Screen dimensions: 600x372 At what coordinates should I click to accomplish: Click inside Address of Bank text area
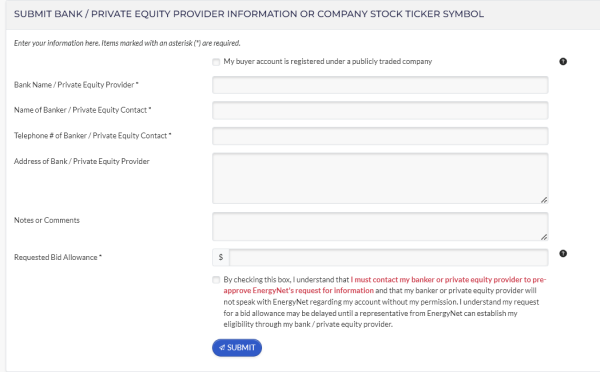tap(380, 178)
